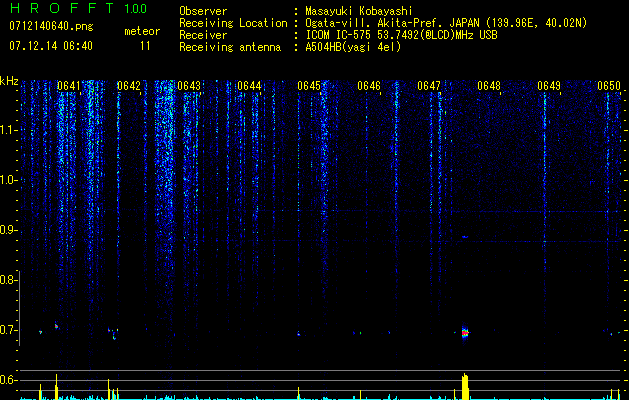Click the 0643 time marker
This screenshot has width=629, height=400.
coord(189,86)
